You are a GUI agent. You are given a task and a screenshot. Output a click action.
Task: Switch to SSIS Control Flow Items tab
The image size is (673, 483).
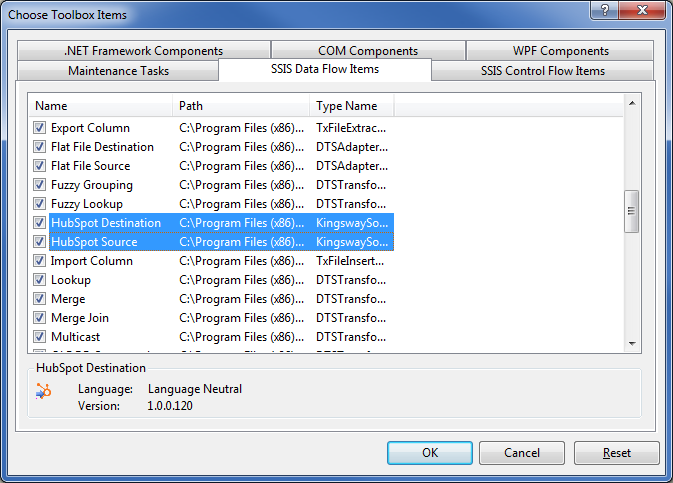(x=543, y=70)
